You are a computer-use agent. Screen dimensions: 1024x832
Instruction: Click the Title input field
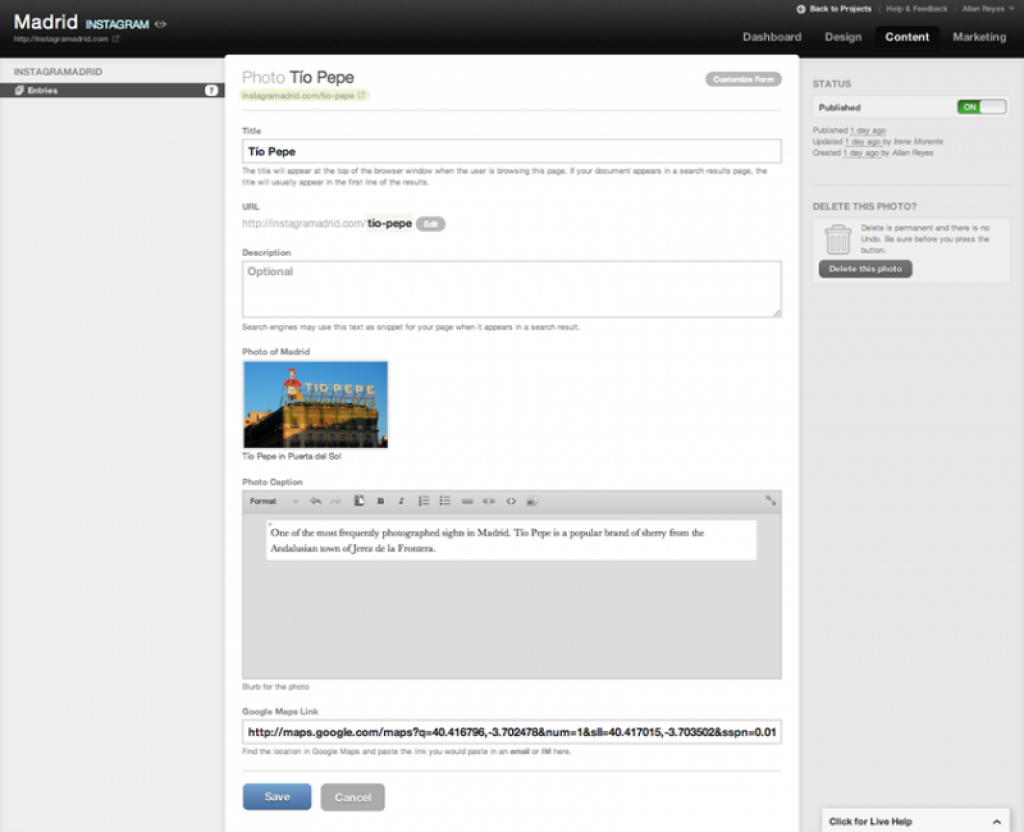tap(511, 152)
